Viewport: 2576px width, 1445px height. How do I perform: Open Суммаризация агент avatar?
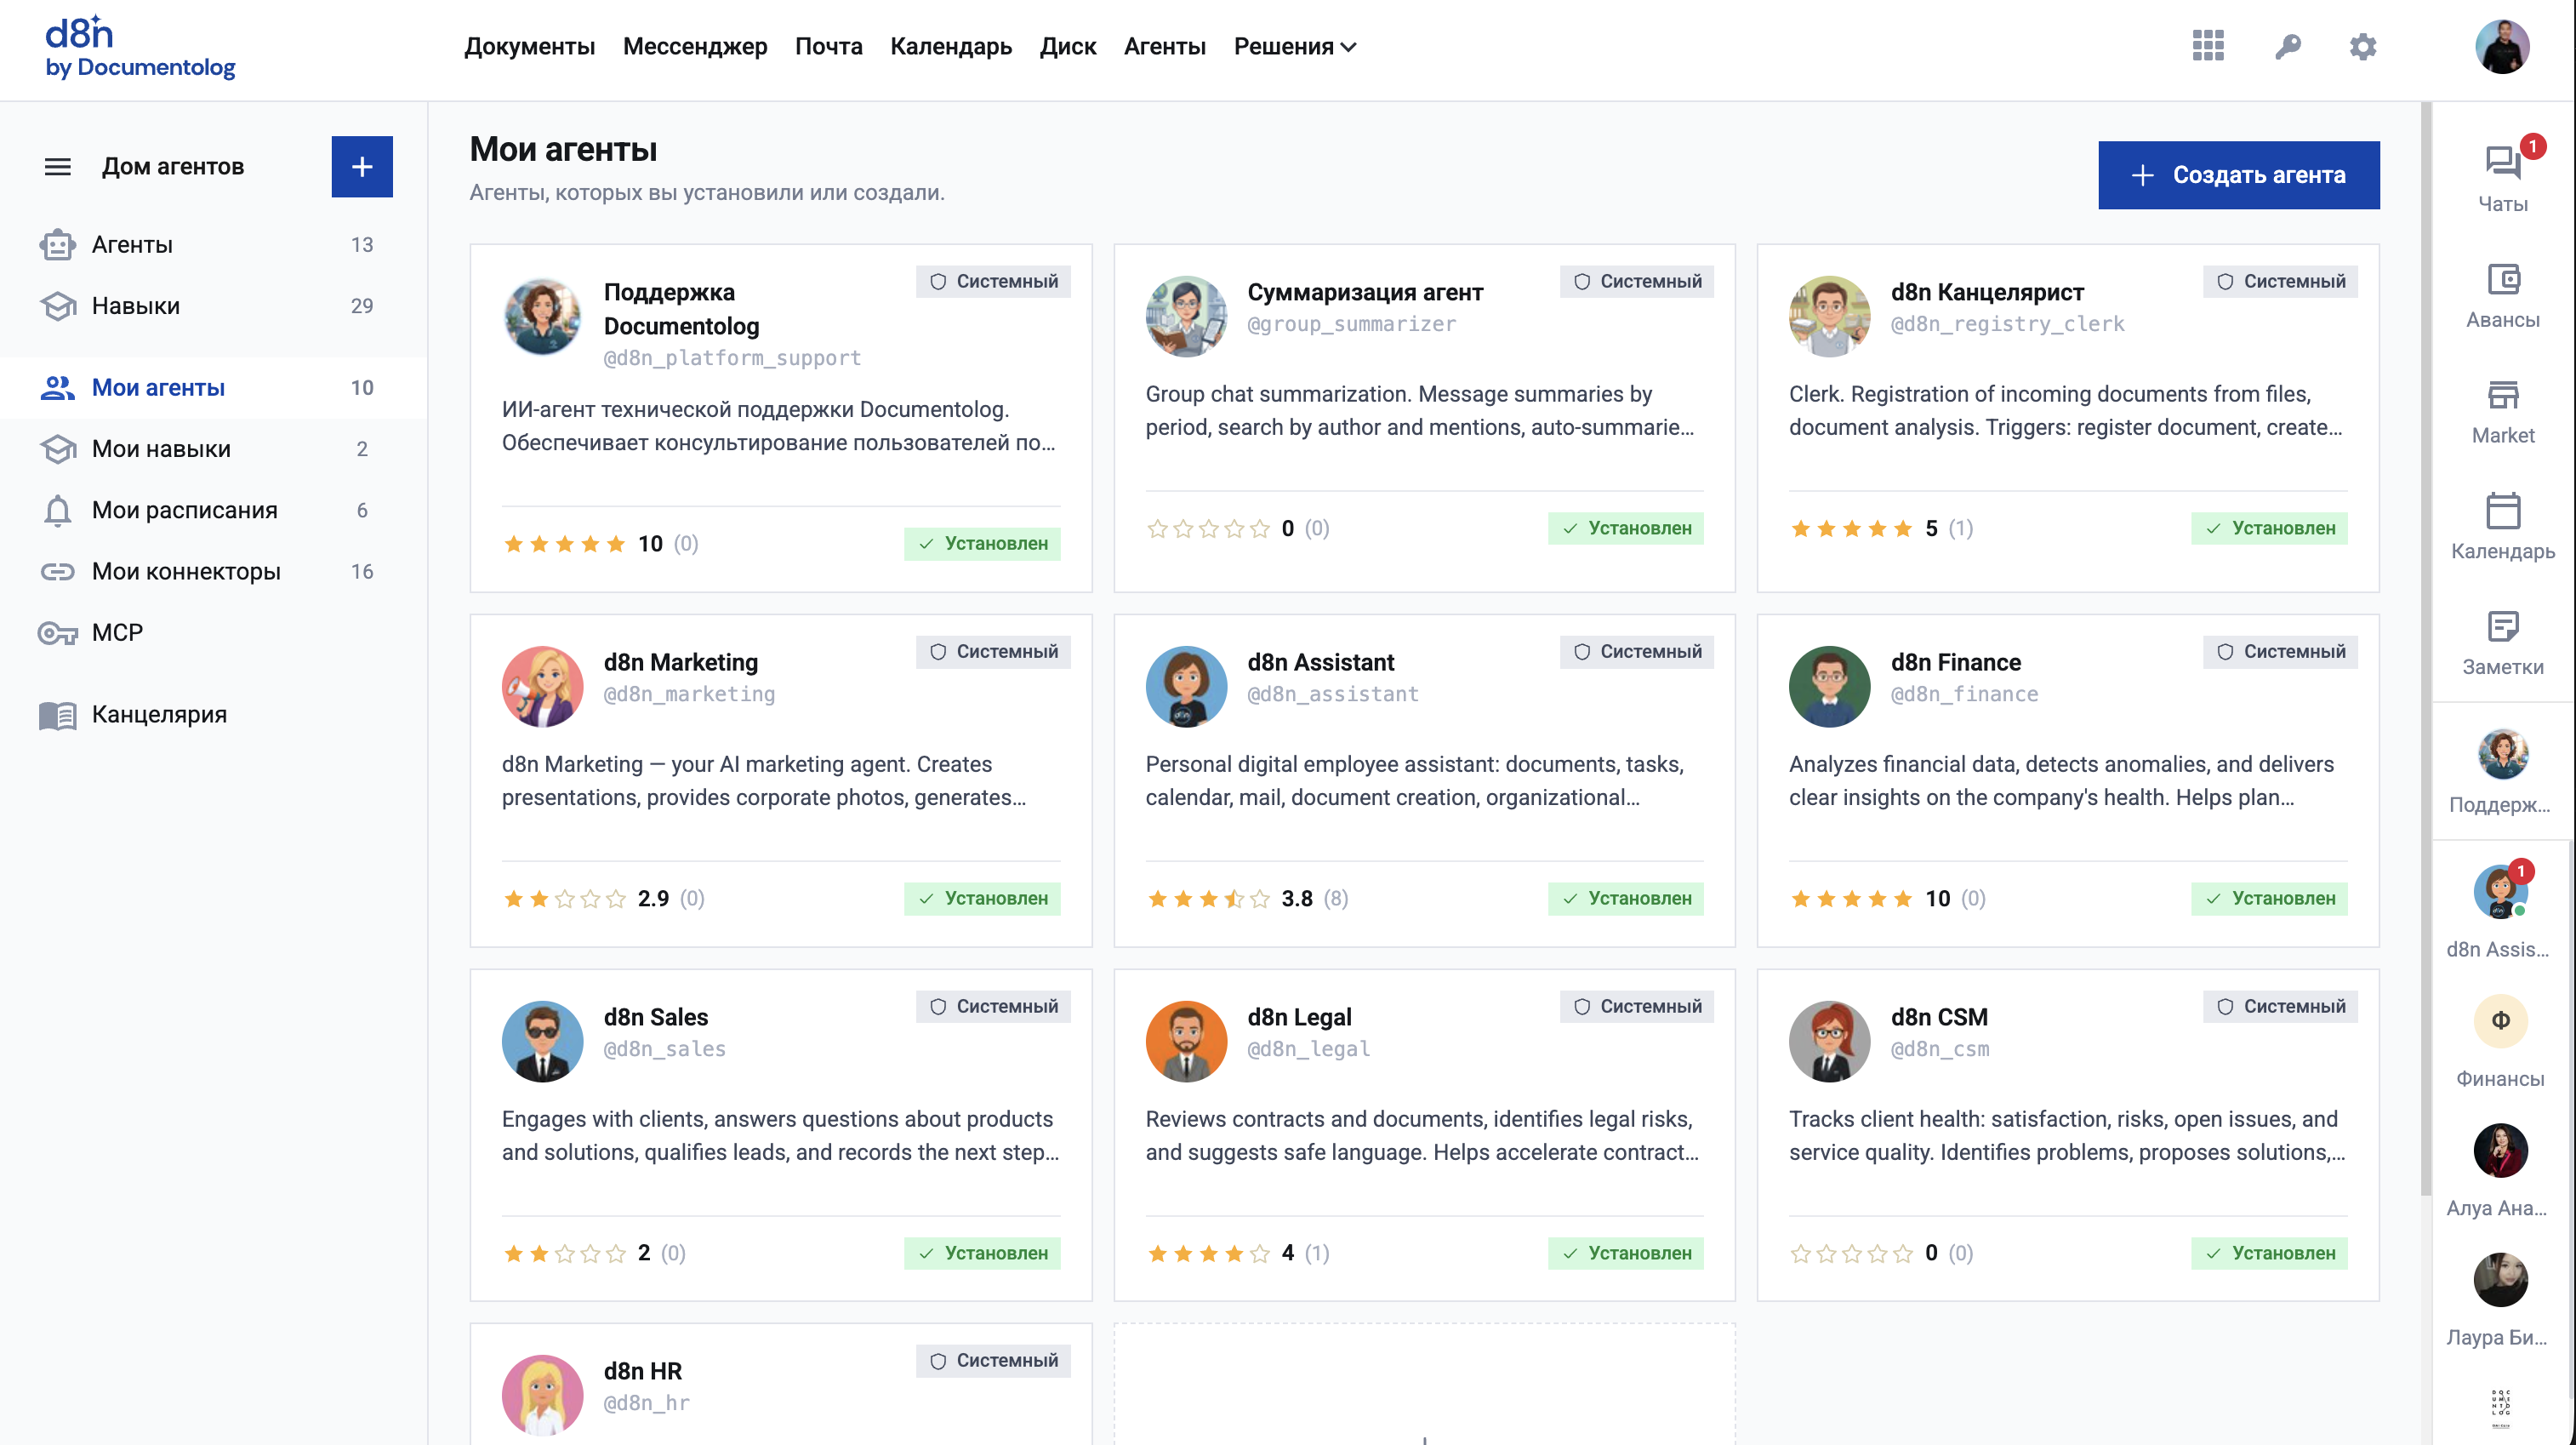pos(1186,317)
